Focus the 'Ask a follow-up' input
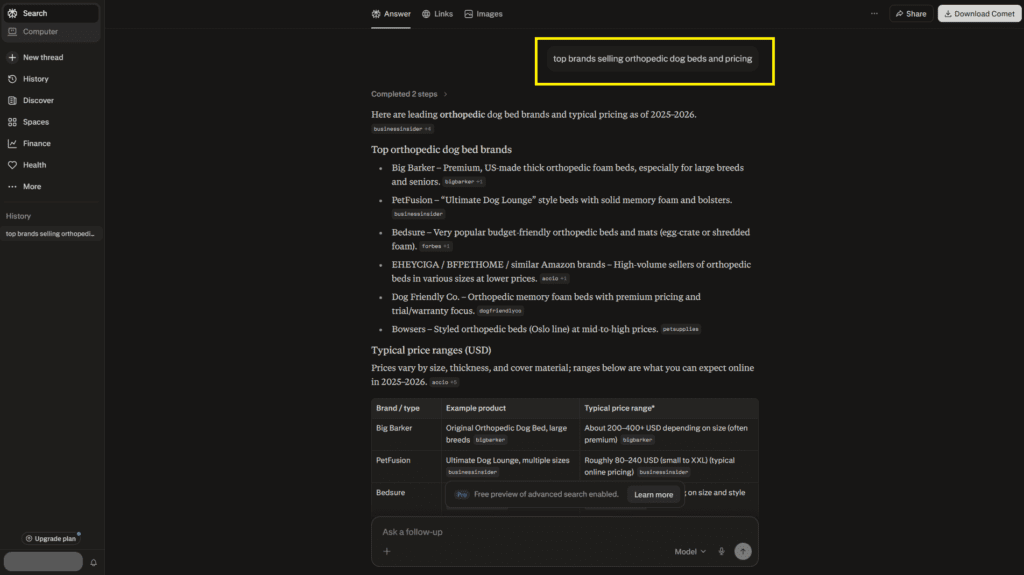Screen dimensions: 1024x575 564,532
